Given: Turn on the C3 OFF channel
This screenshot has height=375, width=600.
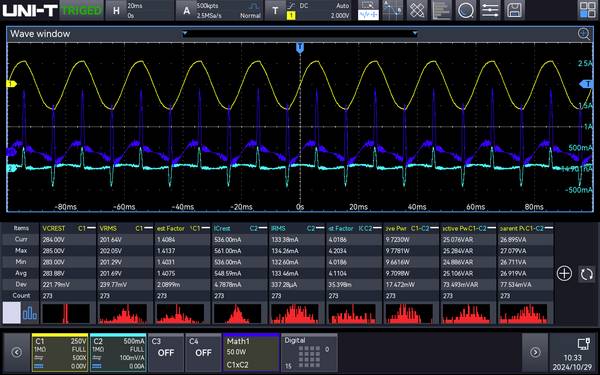Looking at the screenshot, I should 166,353.
